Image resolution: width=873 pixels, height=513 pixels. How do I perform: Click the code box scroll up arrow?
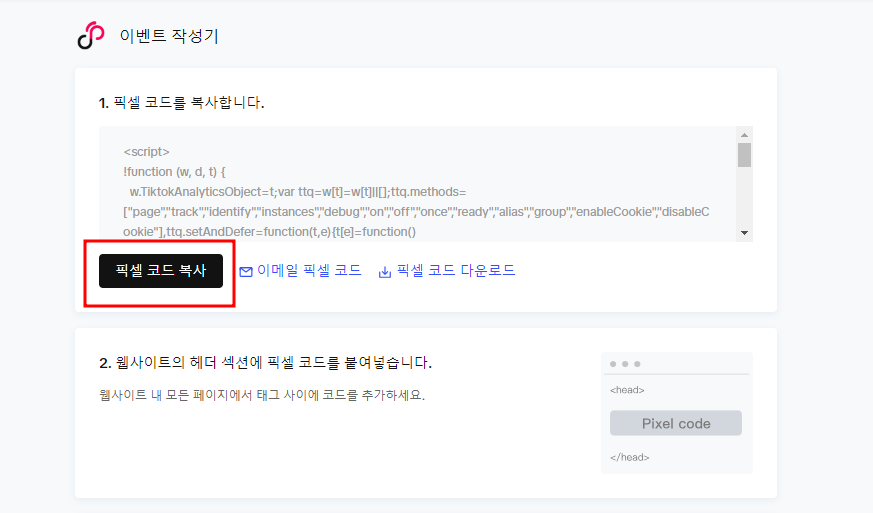point(744,135)
